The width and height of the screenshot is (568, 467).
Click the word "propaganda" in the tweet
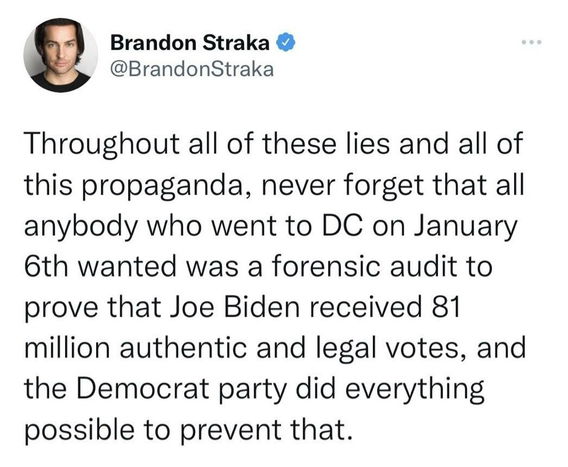pos(162,186)
